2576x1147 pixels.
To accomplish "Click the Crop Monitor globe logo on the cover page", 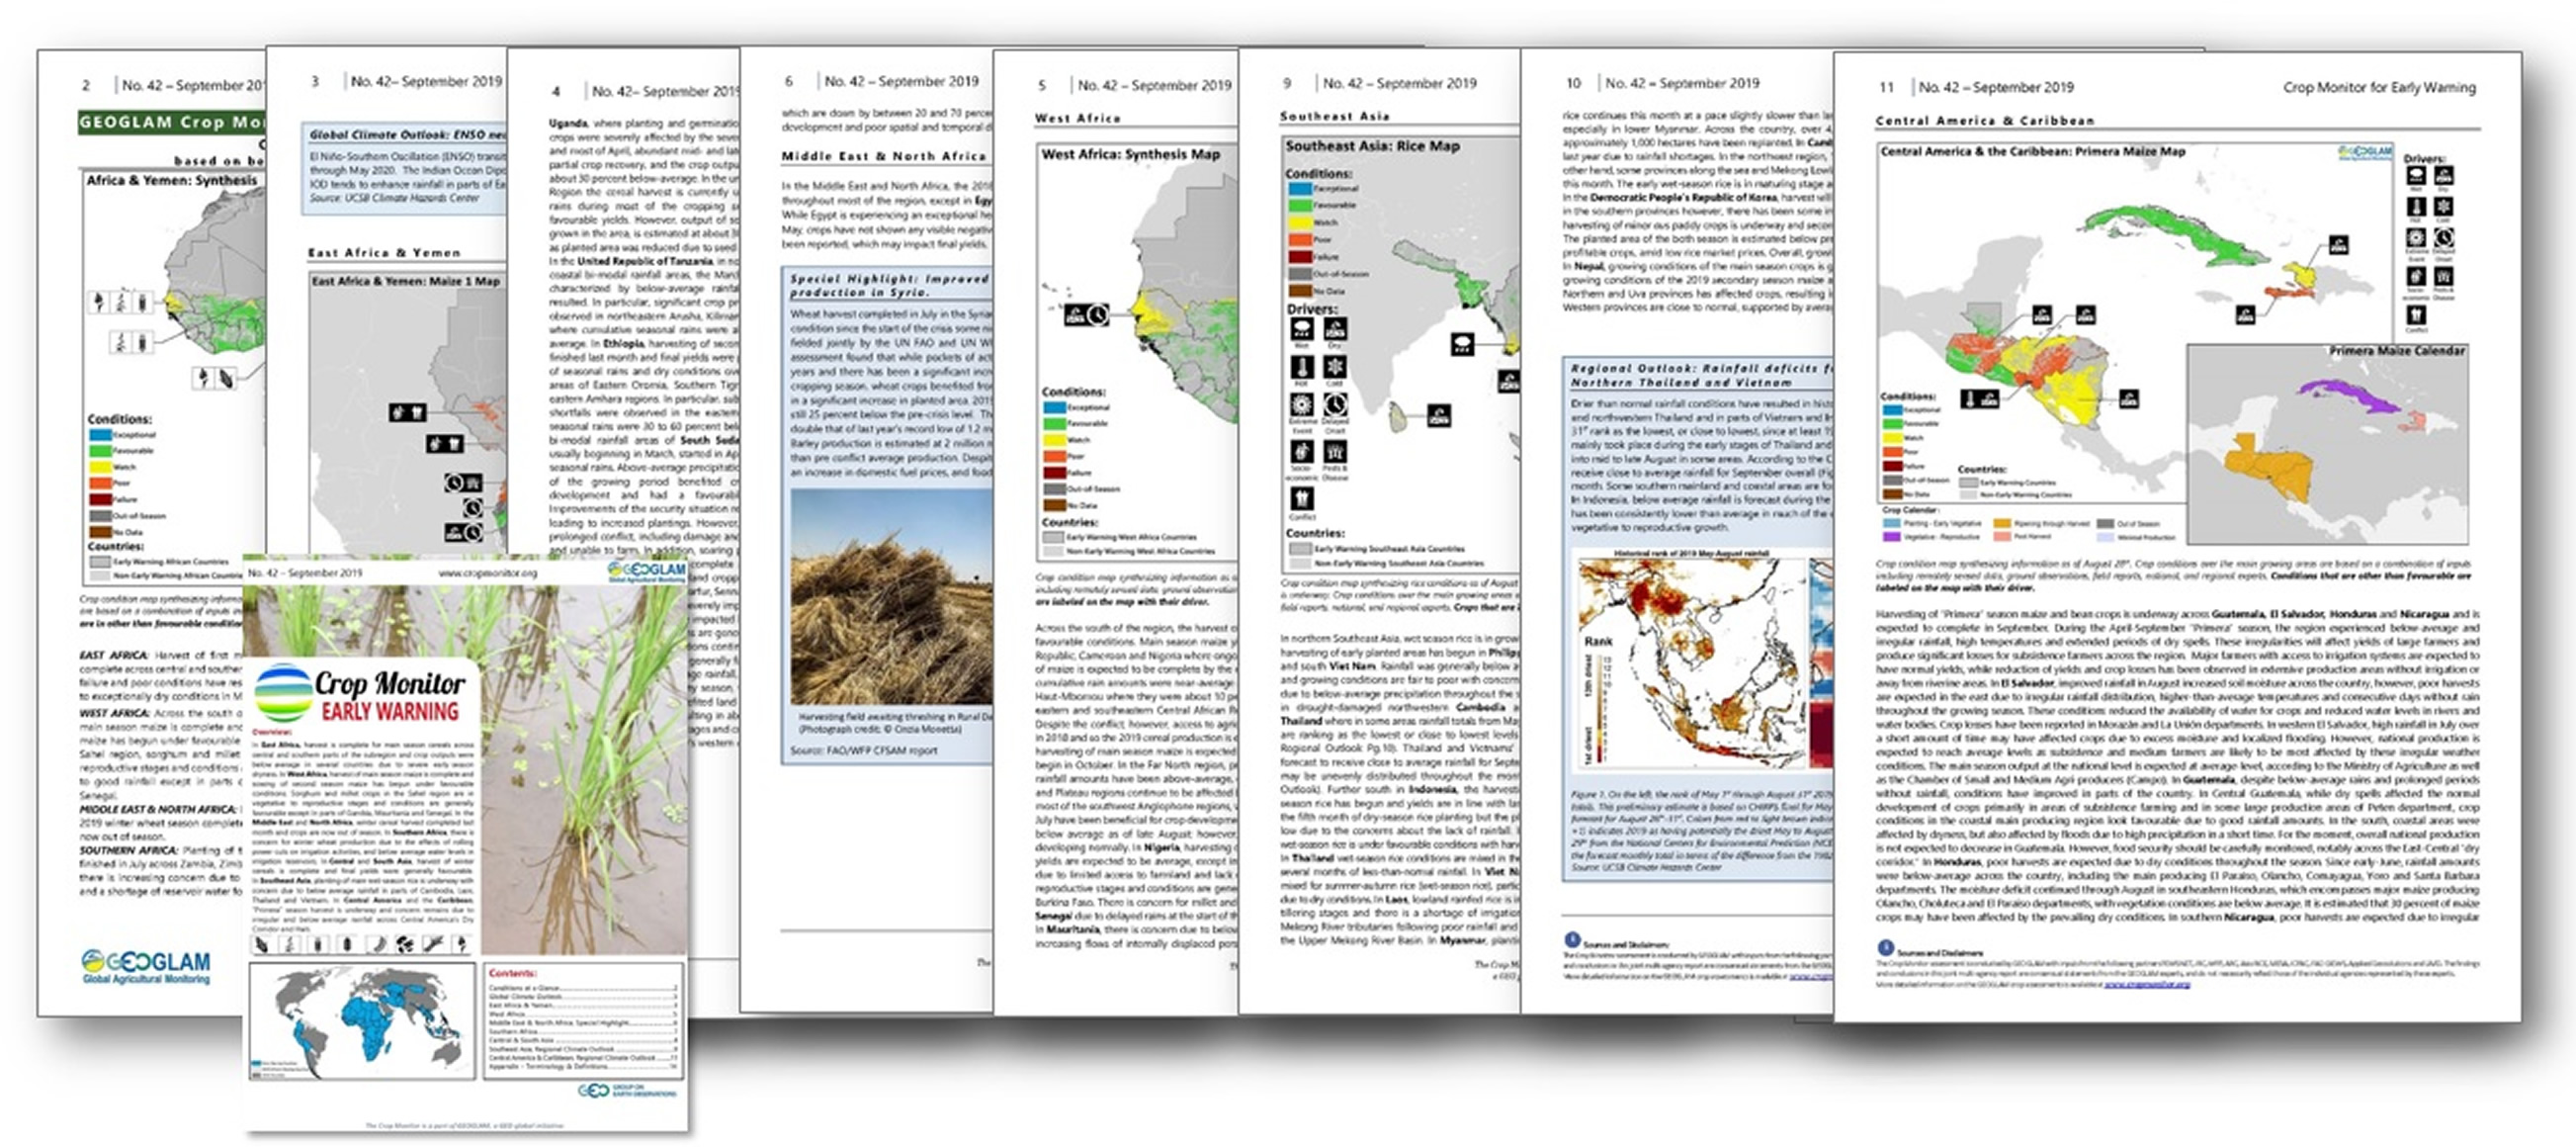I will pos(283,693).
